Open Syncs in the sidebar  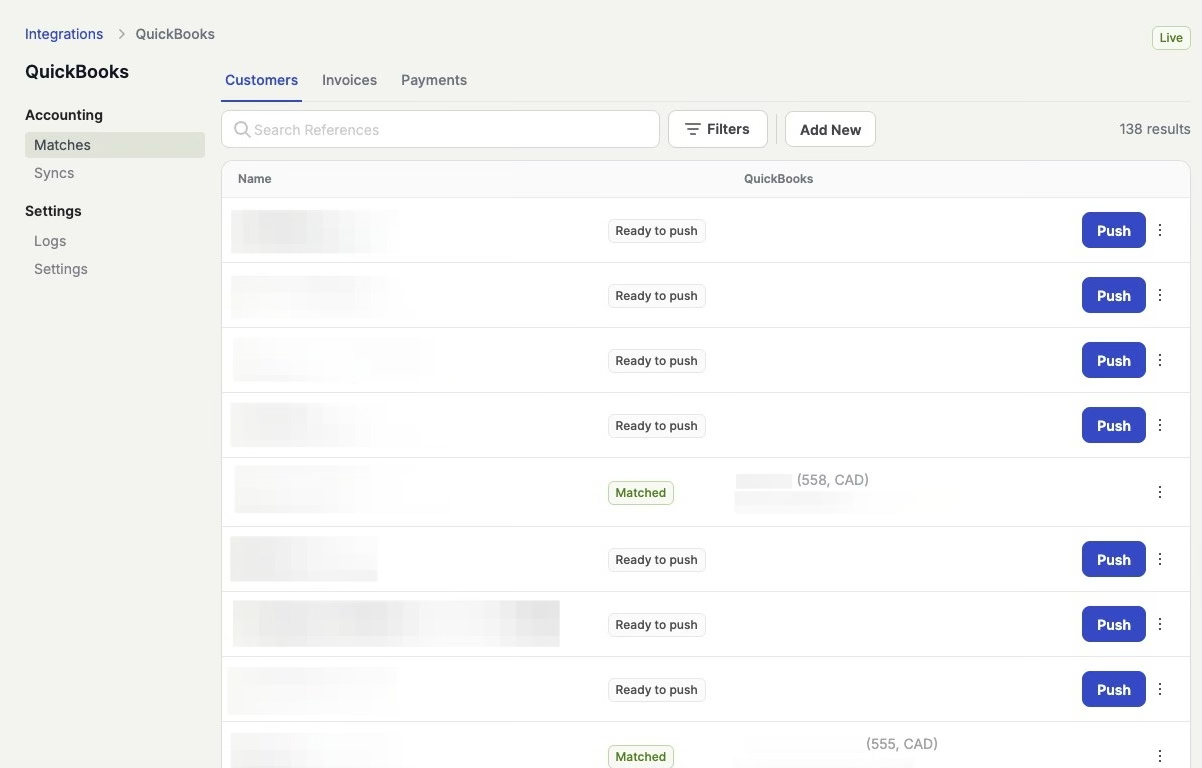[54, 173]
